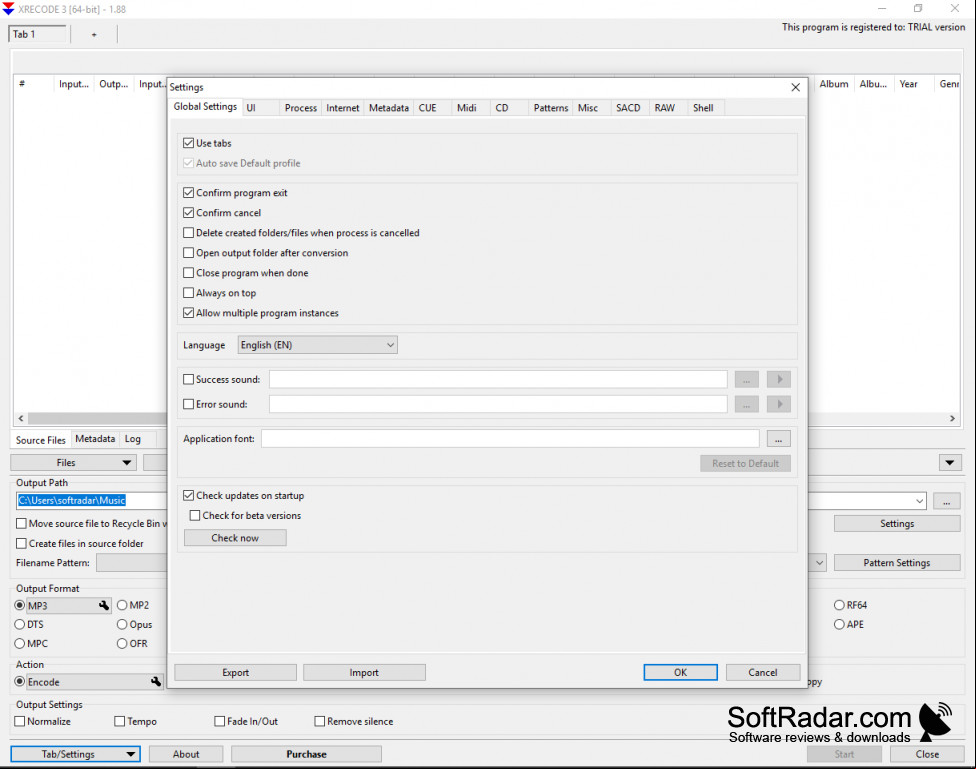Confirm settings with OK
Image resolution: width=976 pixels, height=769 pixels.
(x=680, y=672)
